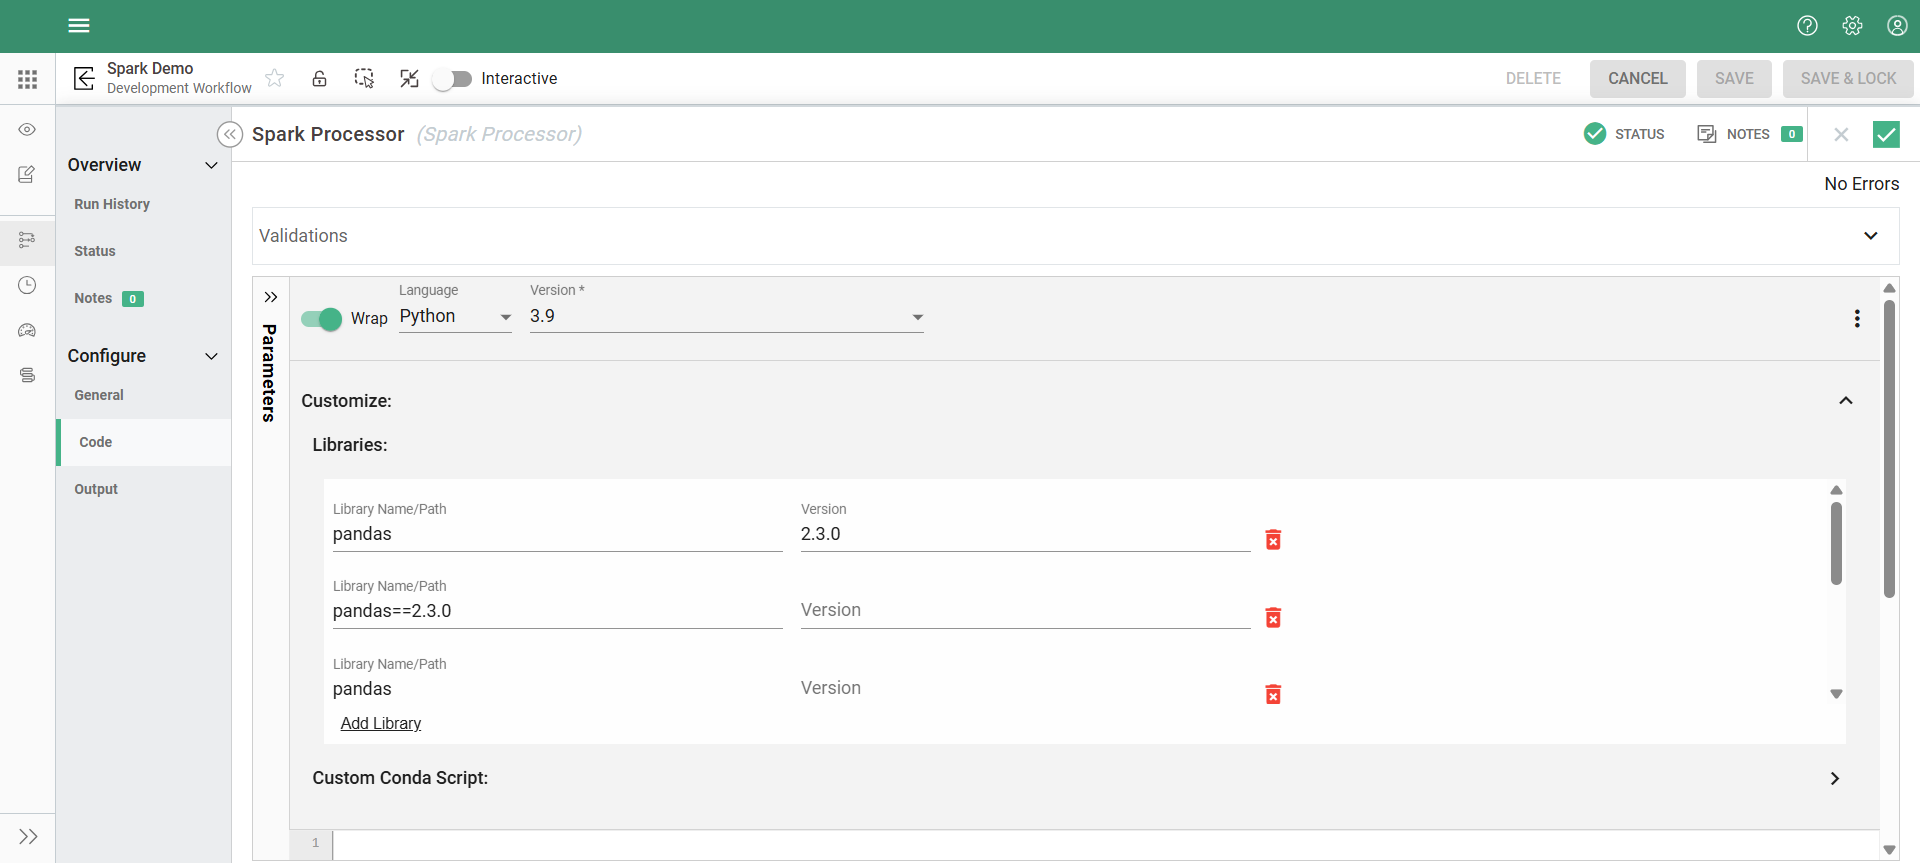Open the Version dropdown showing 3.9
The height and width of the screenshot is (863, 1920).
[x=726, y=317]
